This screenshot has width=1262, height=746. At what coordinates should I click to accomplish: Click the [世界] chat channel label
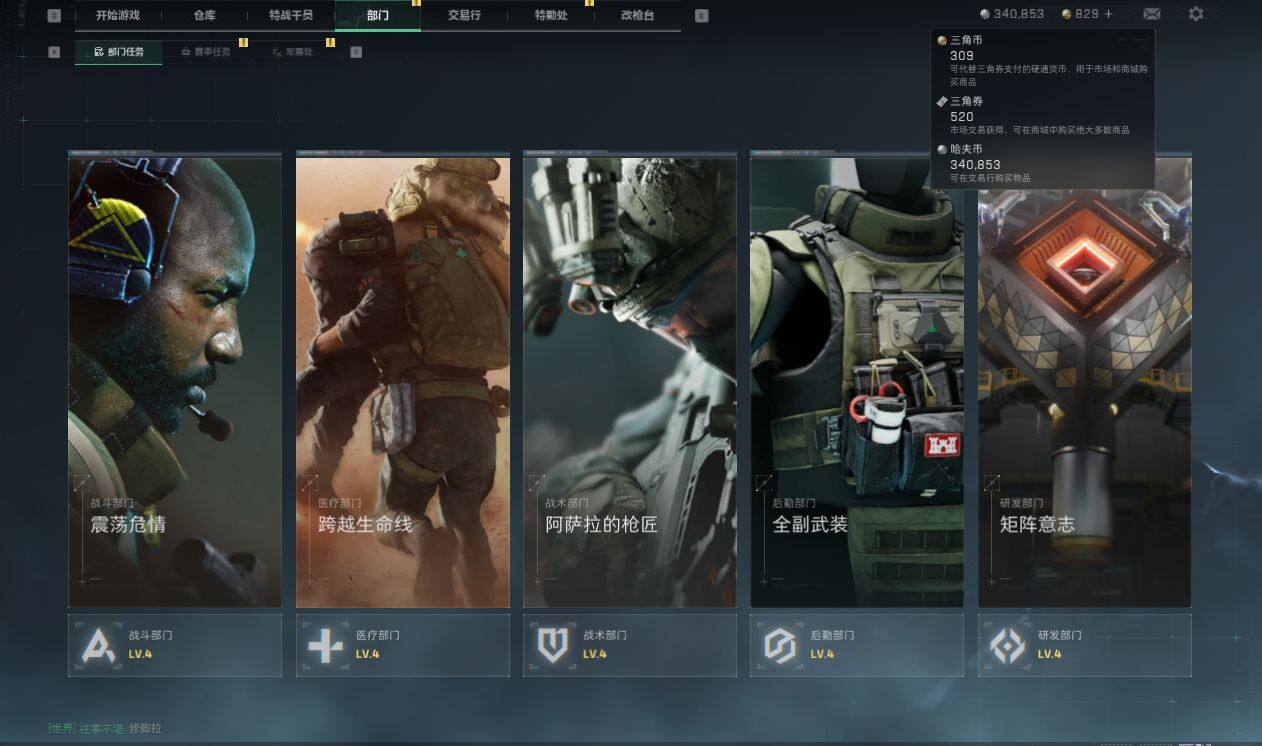point(62,729)
